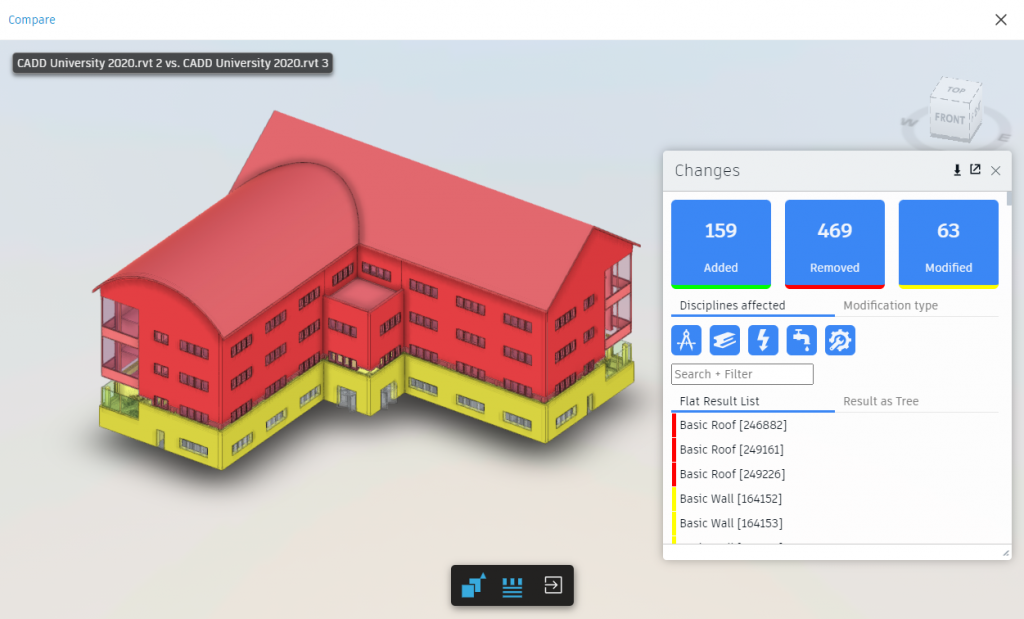
Task: Switch to the Modification type tab
Action: (890, 306)
